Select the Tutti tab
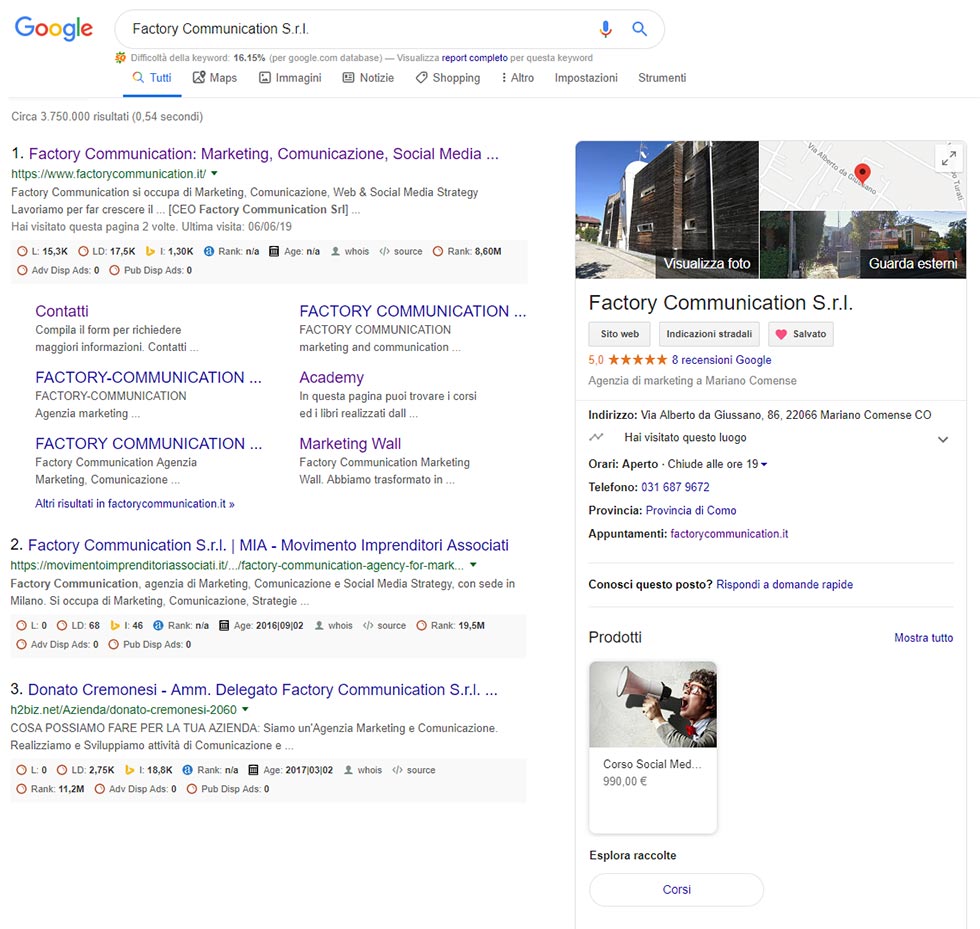Viewport: 980px width, 929px height. (x=152, y=78)
